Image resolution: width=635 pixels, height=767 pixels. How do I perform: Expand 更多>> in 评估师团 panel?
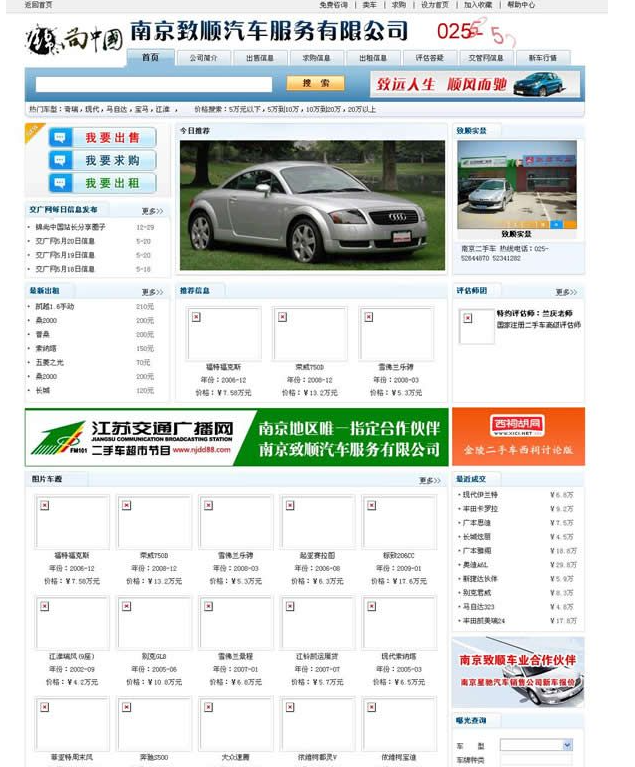(566, 292)
